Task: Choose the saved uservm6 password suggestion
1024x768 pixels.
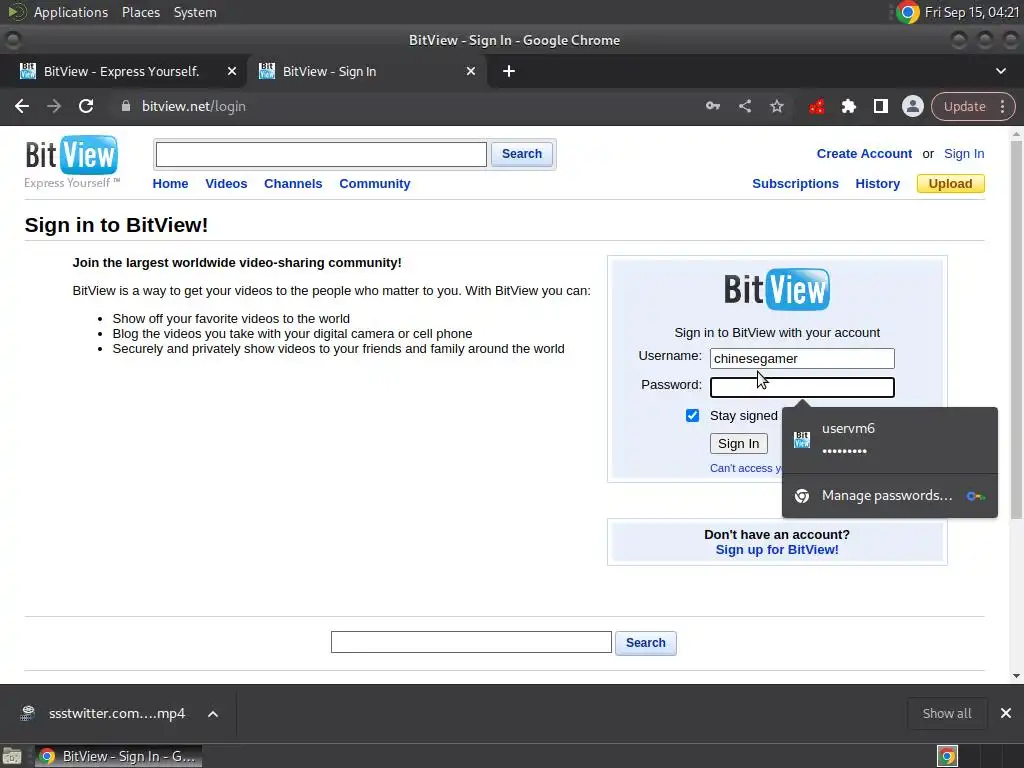Action: 889,440
